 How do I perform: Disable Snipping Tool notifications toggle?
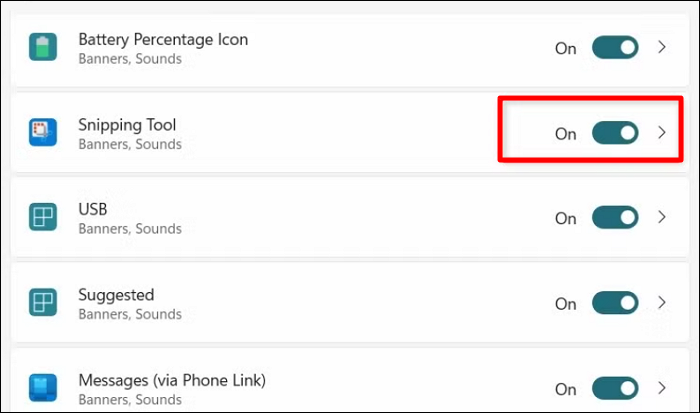615,133
